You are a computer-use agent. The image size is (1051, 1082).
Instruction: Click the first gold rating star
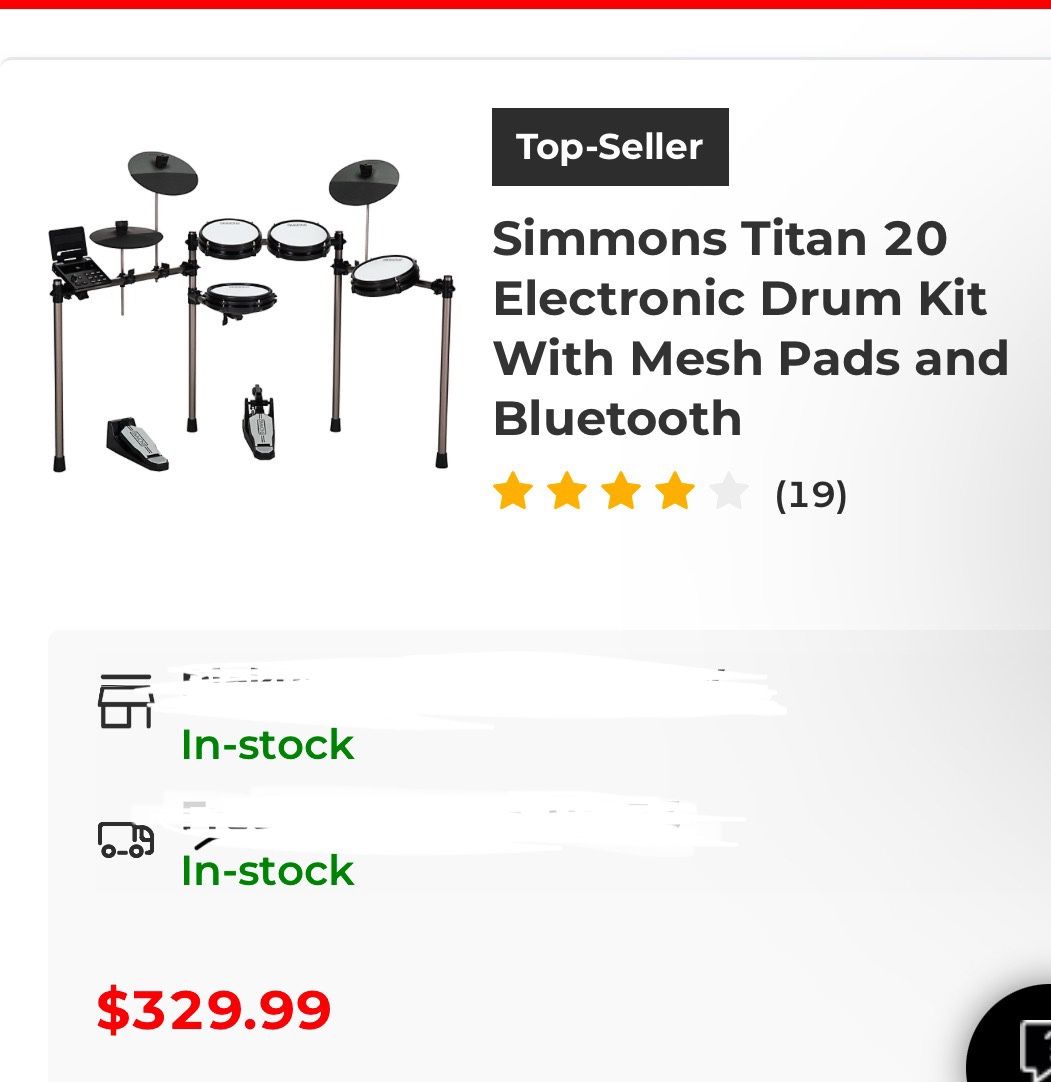tap(513, 492)
